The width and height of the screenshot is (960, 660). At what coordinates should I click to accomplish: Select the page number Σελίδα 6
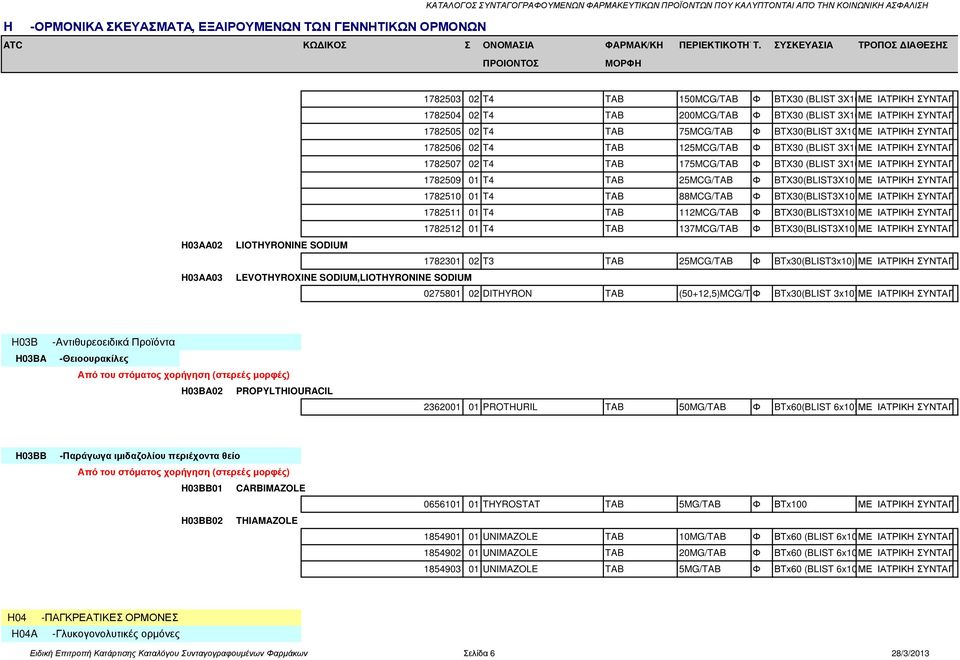[x=479, y=654]
